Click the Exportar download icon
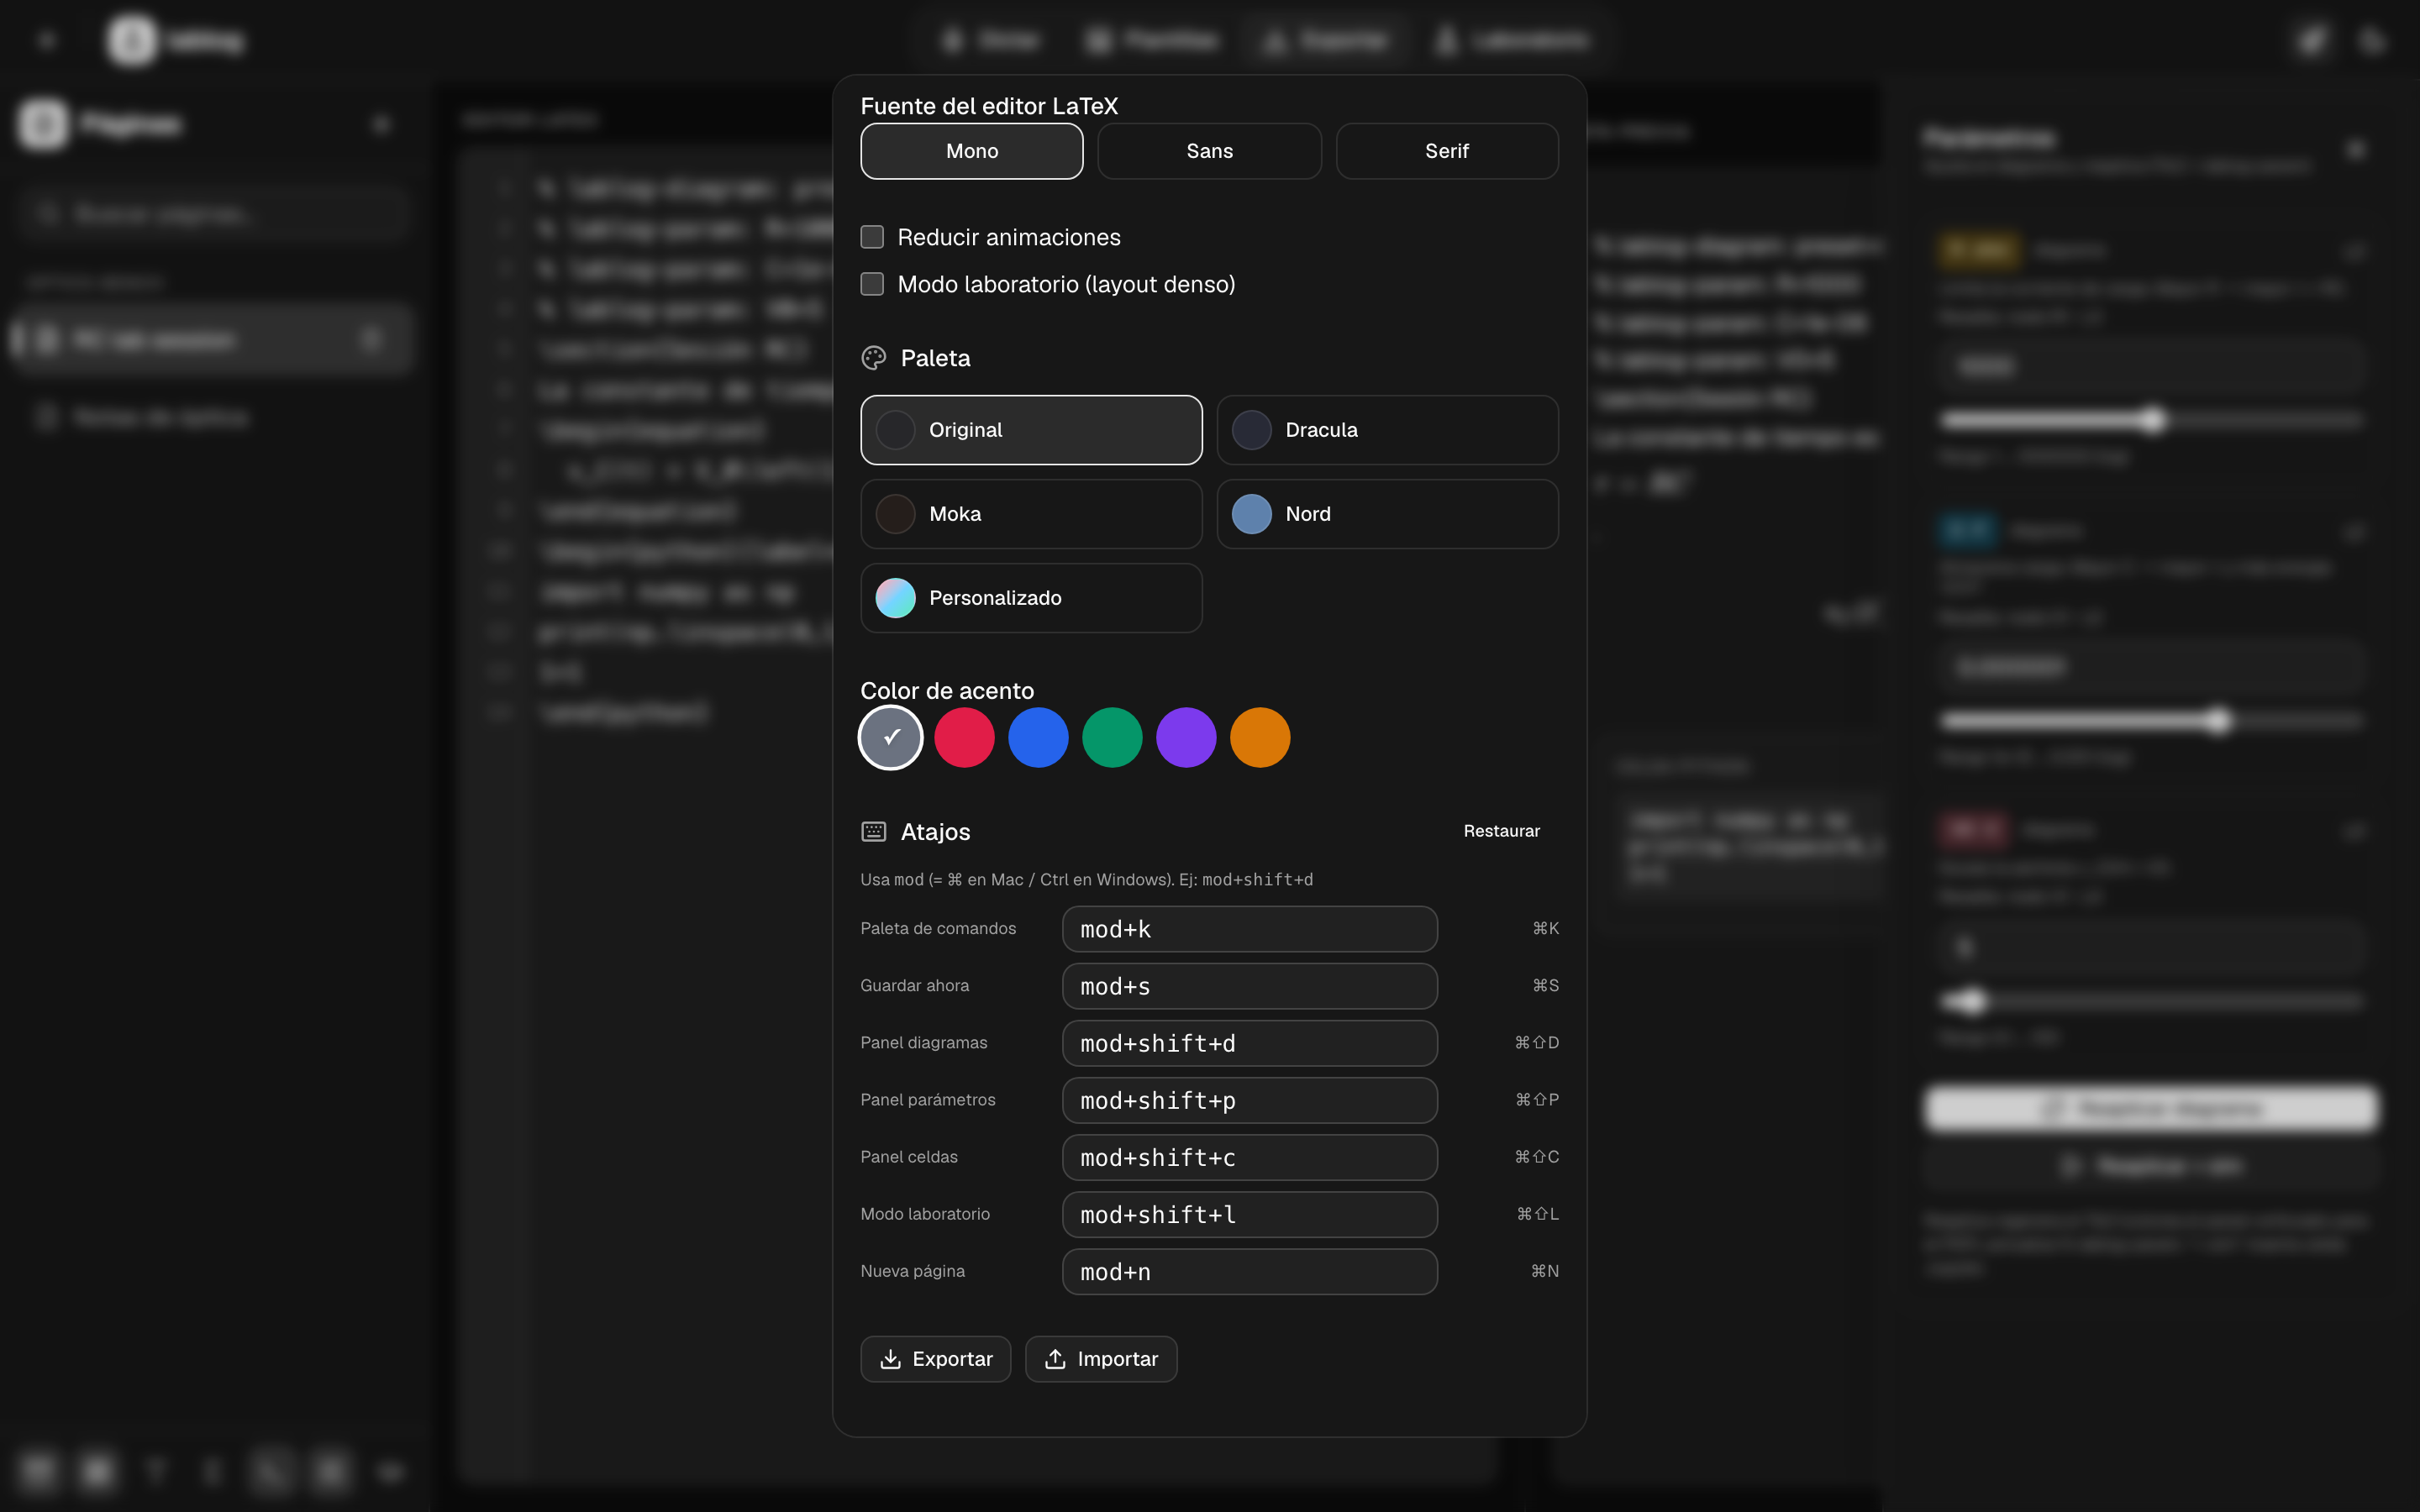The width and height of the screenshot is (2420, 1512). 889,1359
